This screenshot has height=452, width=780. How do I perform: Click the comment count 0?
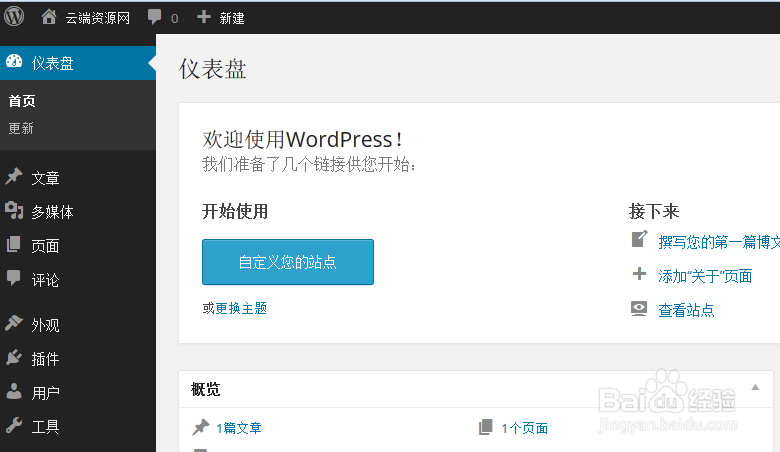click(x=175, y=19)
